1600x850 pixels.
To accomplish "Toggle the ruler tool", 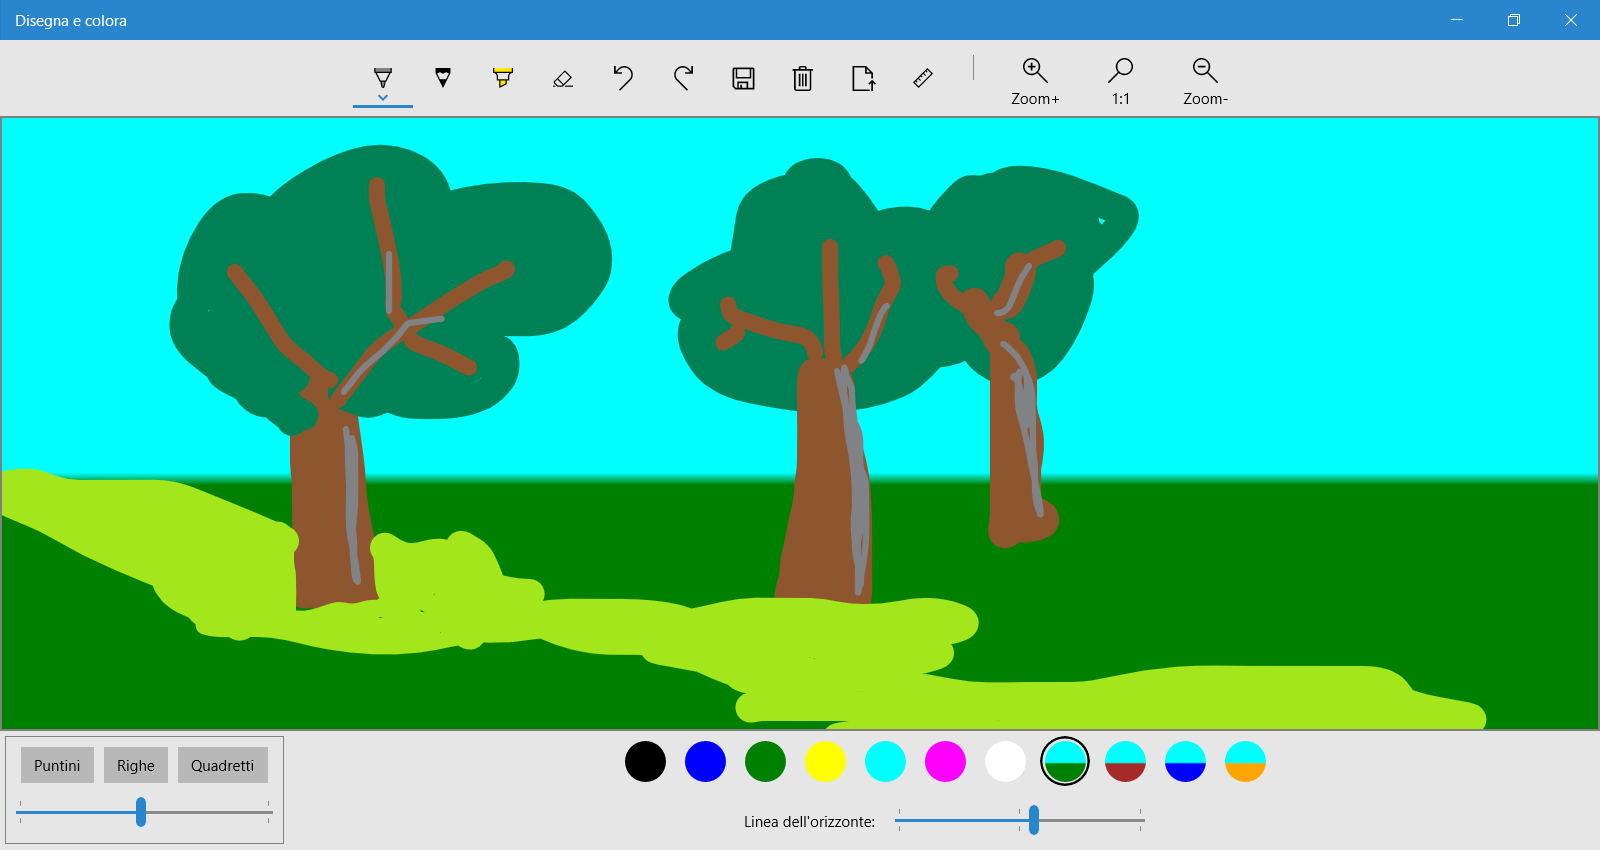I will [923, 78].
